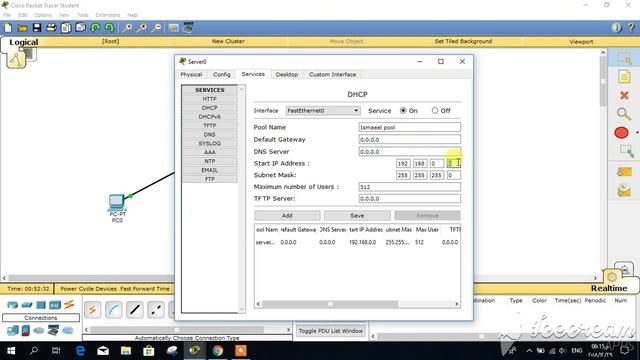Zoom in with the plus magnifier icon
Screen dimensions: 640x360
coord(127,28)
